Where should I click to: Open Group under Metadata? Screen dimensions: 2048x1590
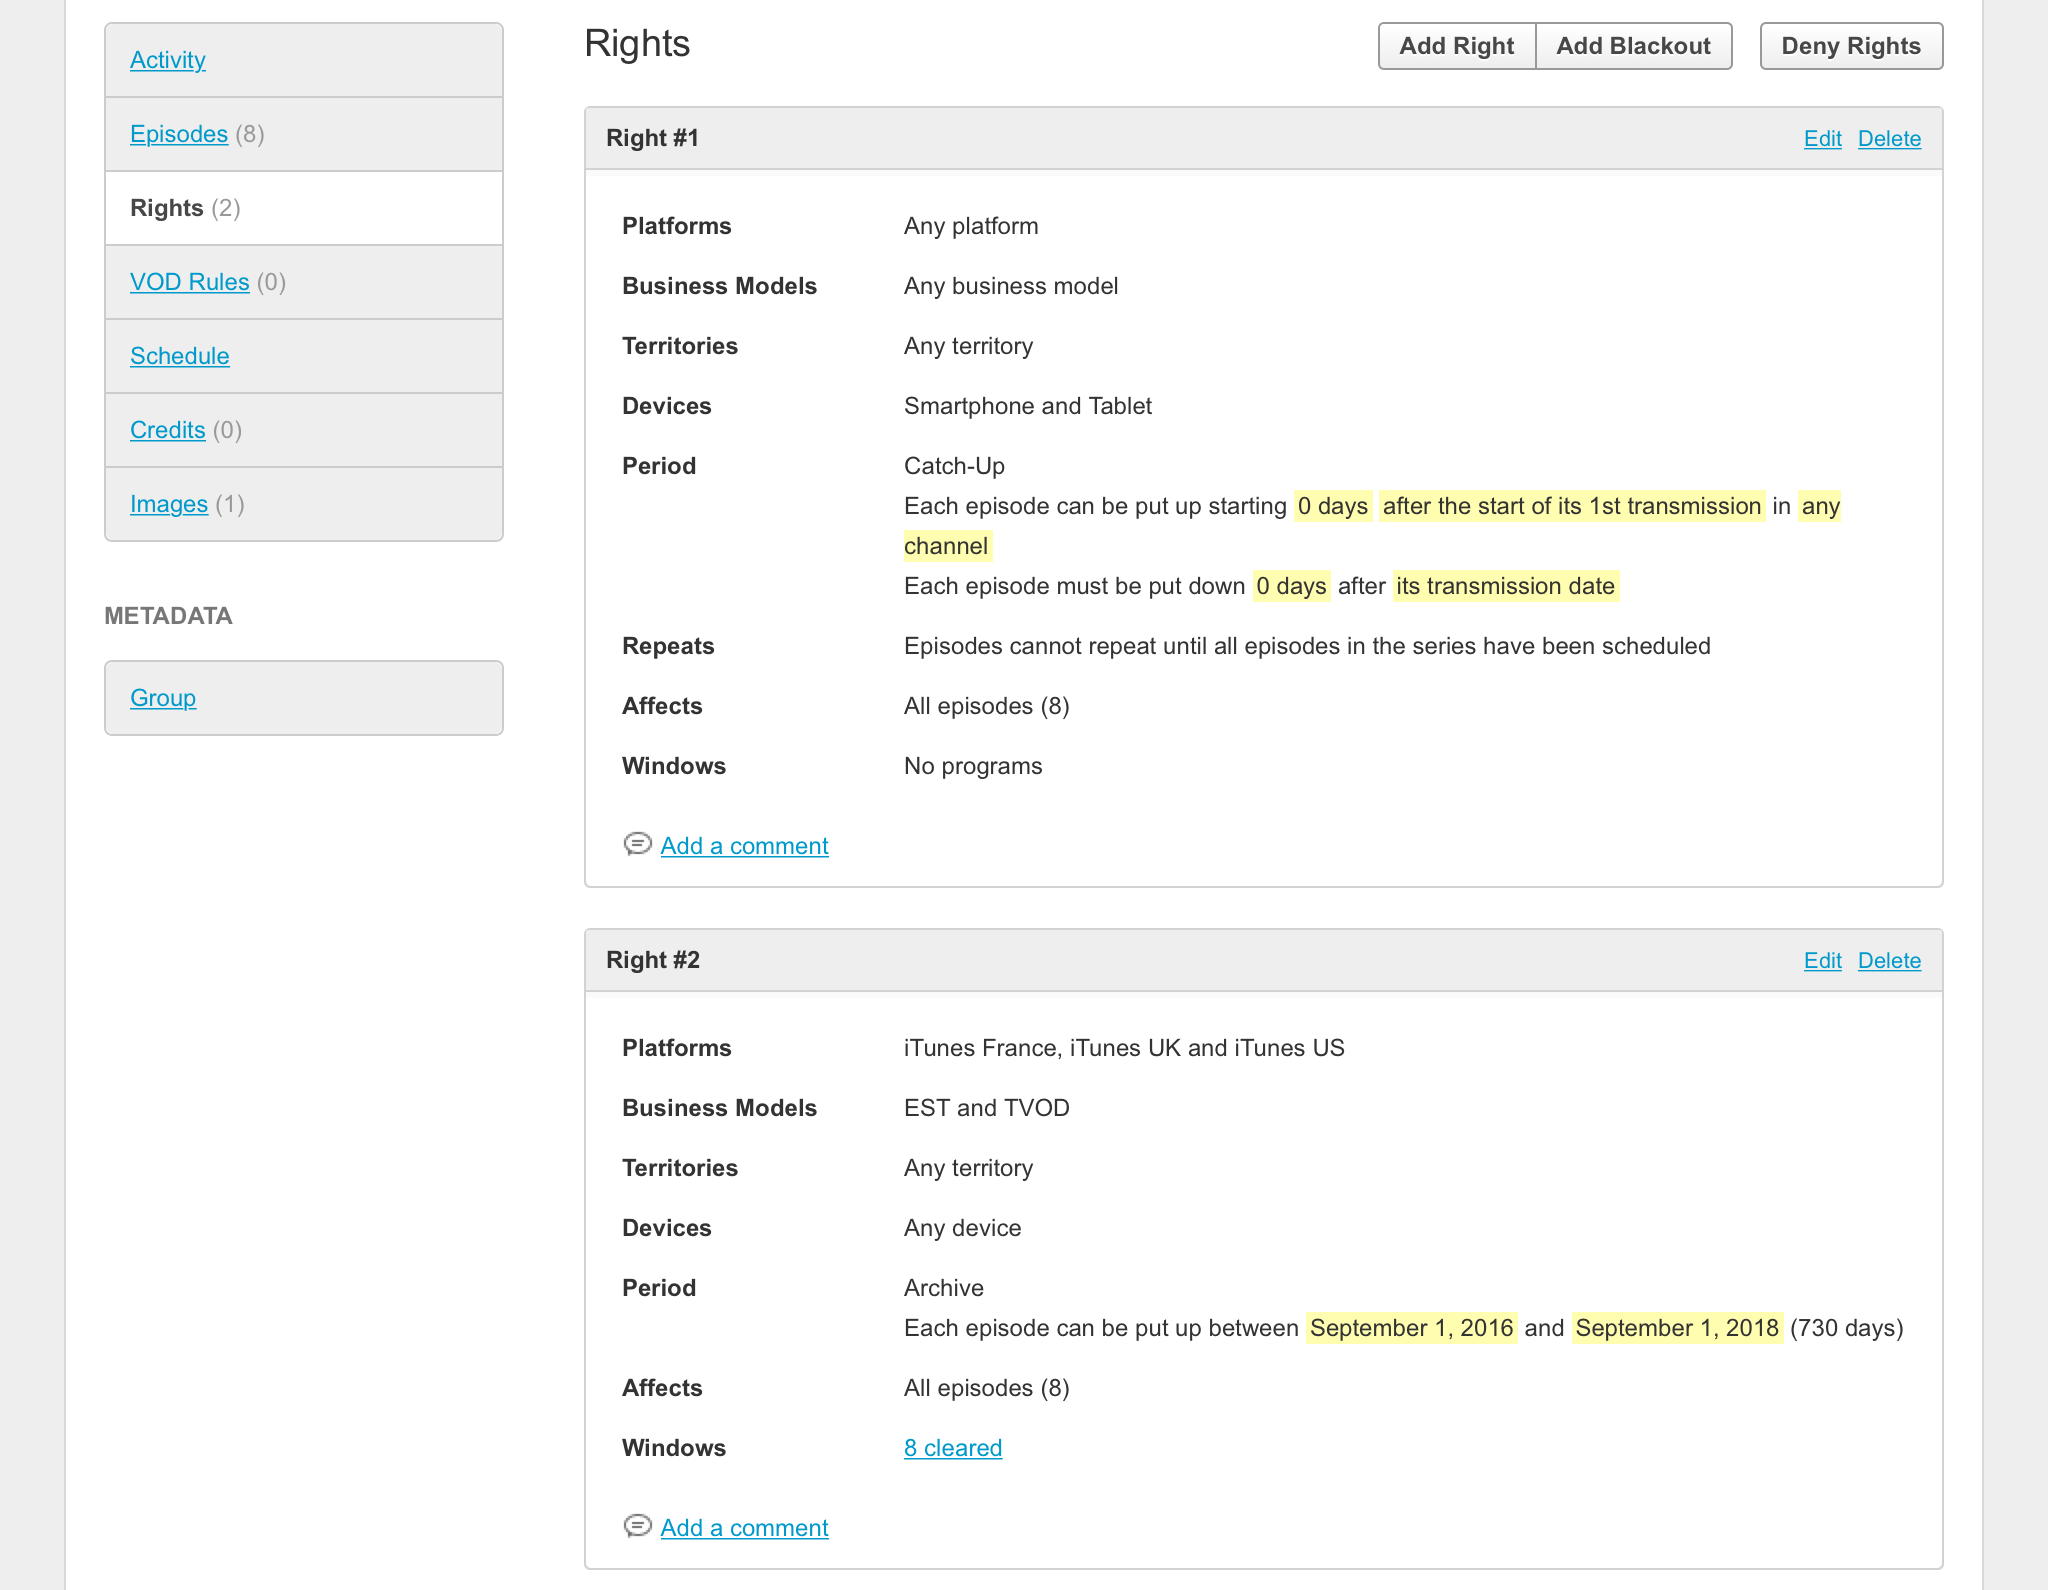(163, 698)
